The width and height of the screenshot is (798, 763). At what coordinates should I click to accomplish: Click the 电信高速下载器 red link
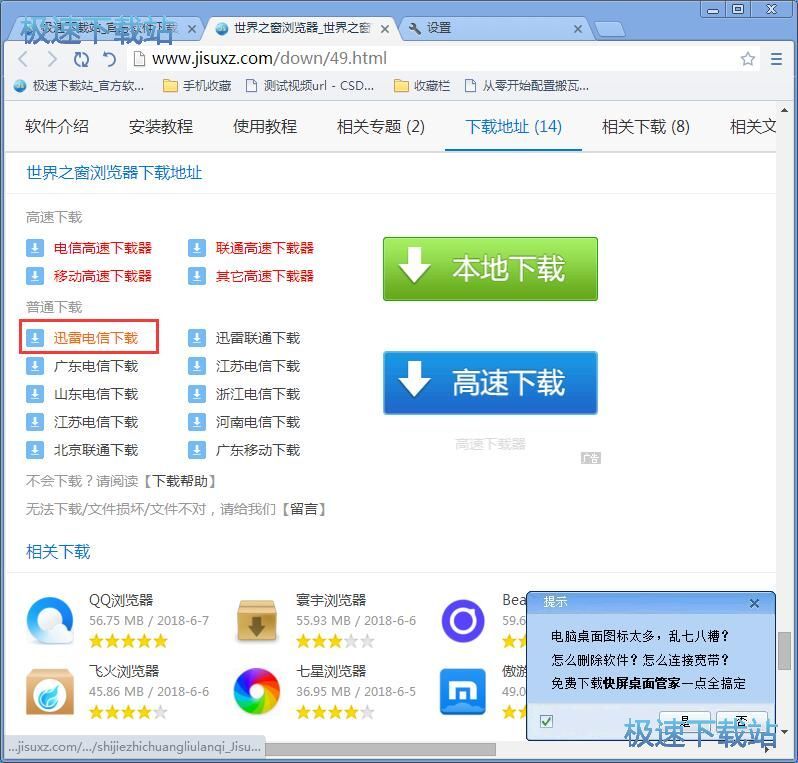103,248
